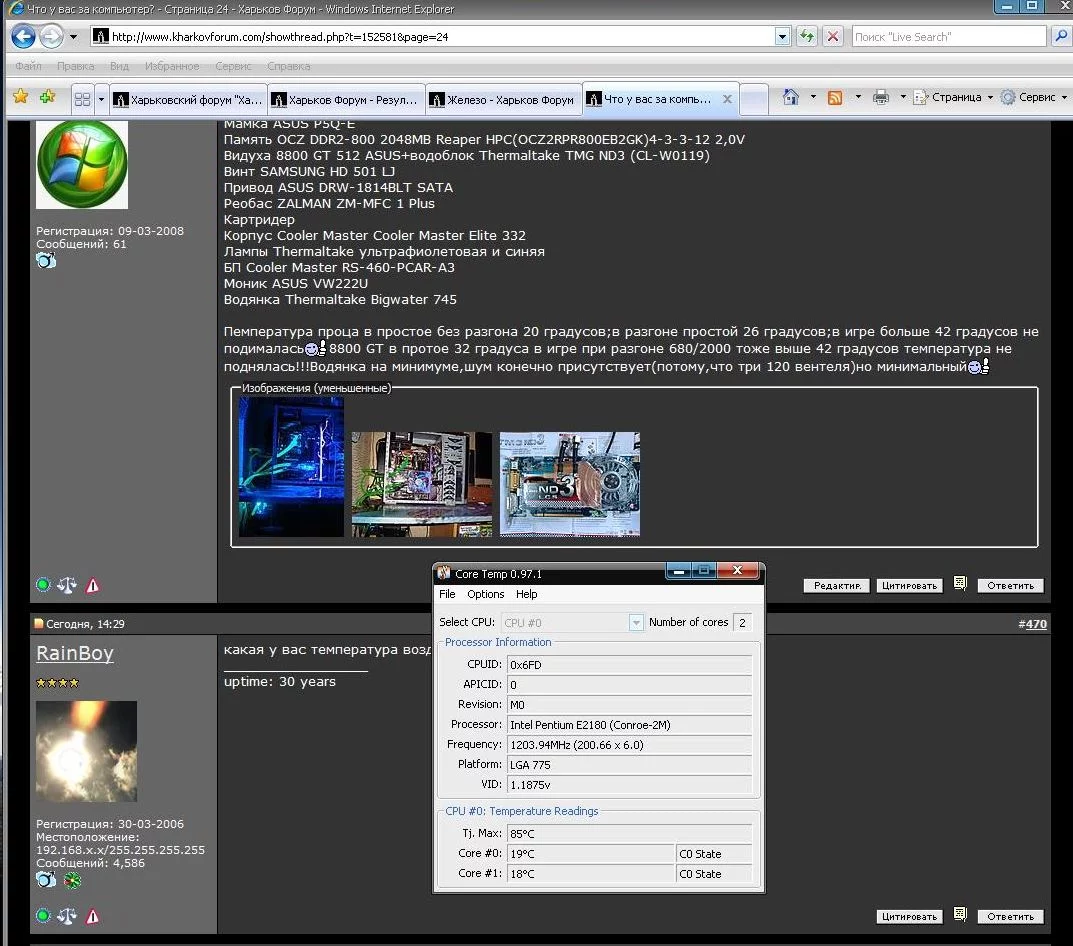
Task: Open a new blank tab
Action: (x=753, y=100)
